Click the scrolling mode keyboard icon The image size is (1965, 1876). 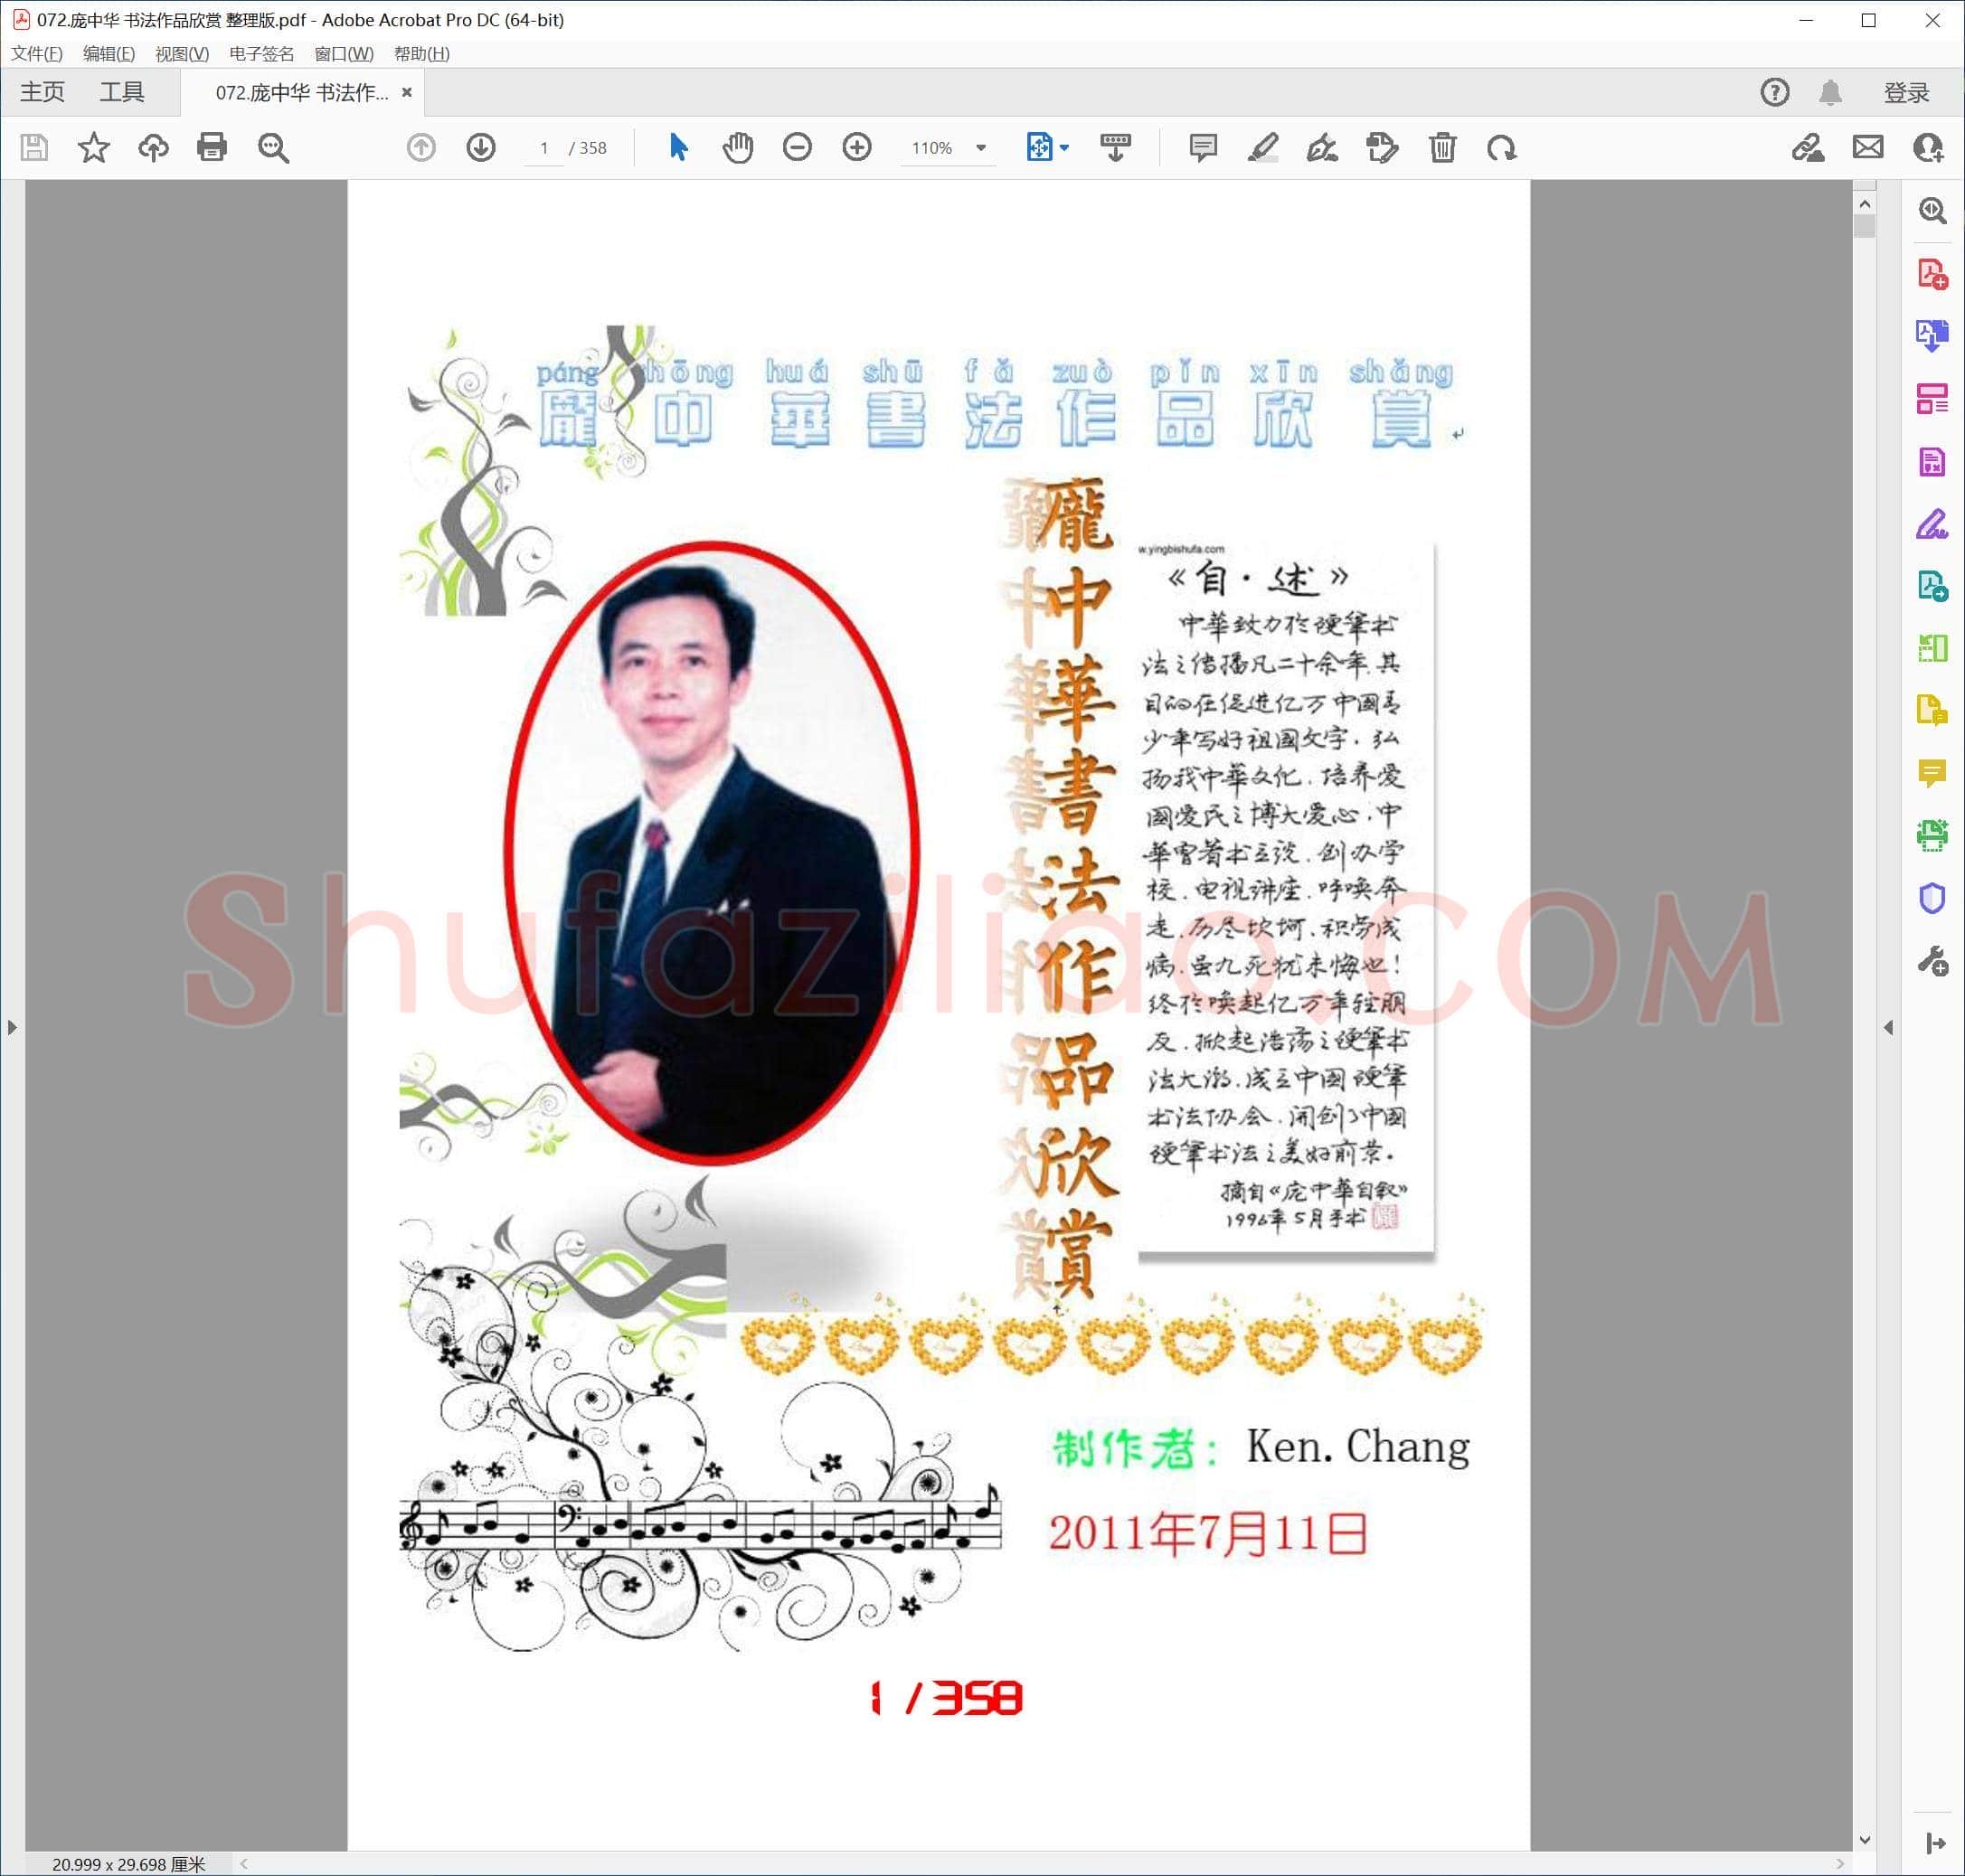click(x=1115, y=148)
